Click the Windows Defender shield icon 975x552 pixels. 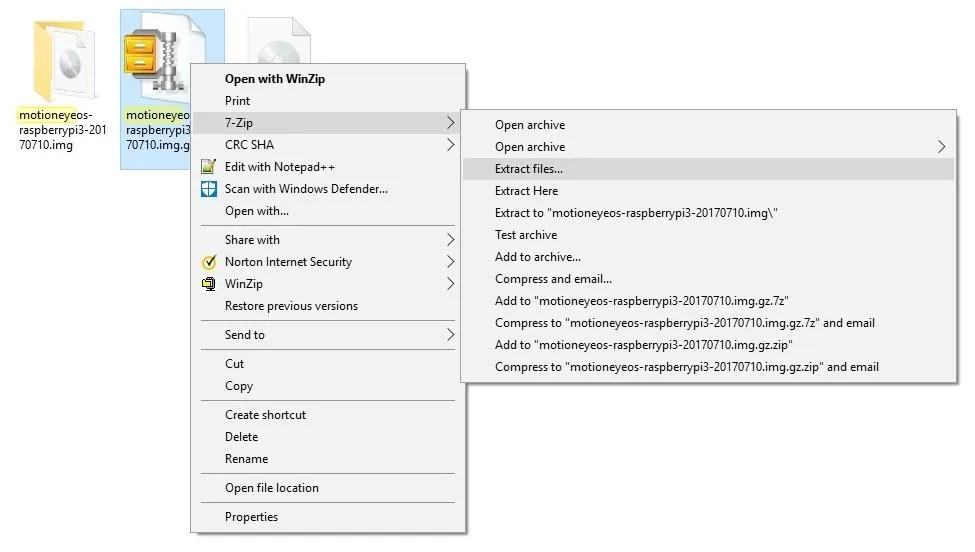click(209, 189)
